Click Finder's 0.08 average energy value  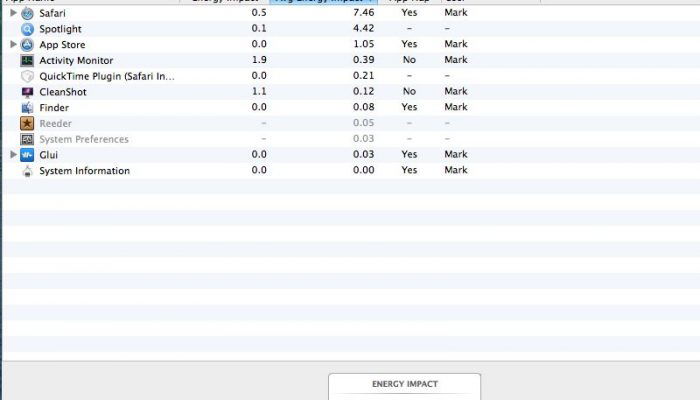tap(363, 107)
